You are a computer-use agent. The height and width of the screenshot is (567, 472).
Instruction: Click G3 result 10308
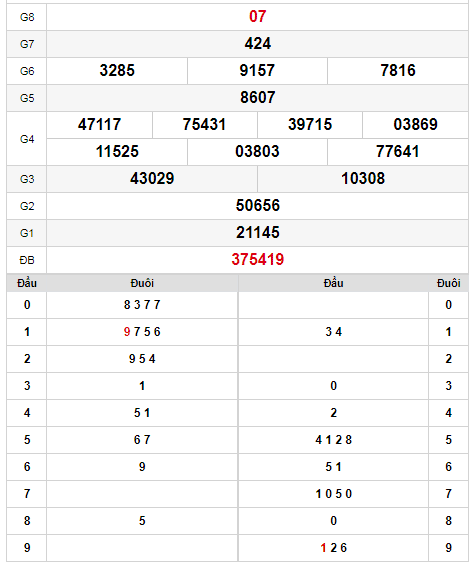pyautogui.click(x=363, y=179)
